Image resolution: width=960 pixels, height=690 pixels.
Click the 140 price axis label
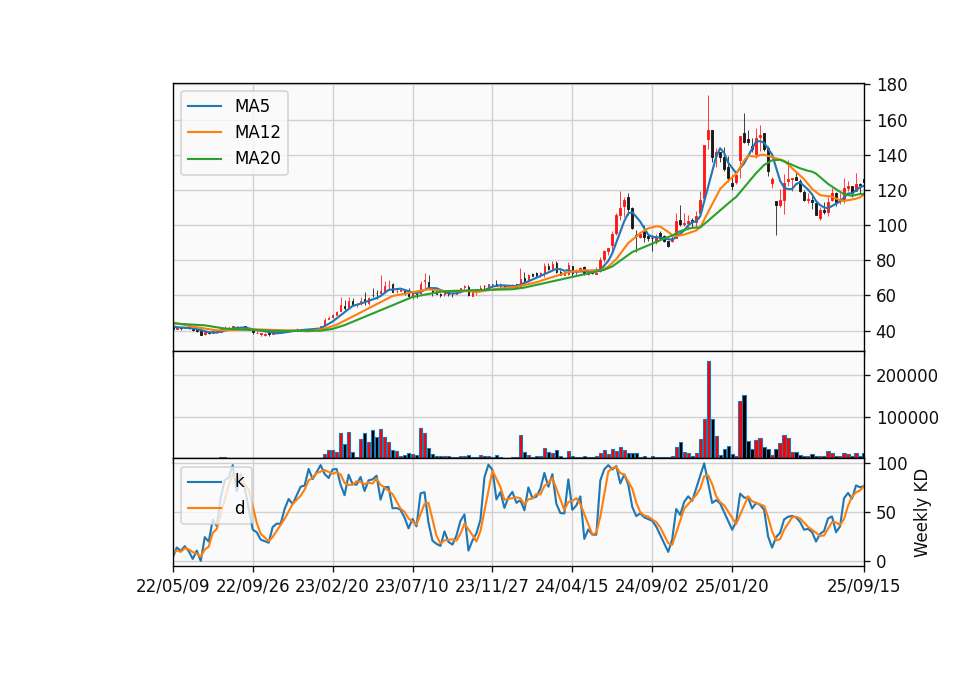[891, 156]
